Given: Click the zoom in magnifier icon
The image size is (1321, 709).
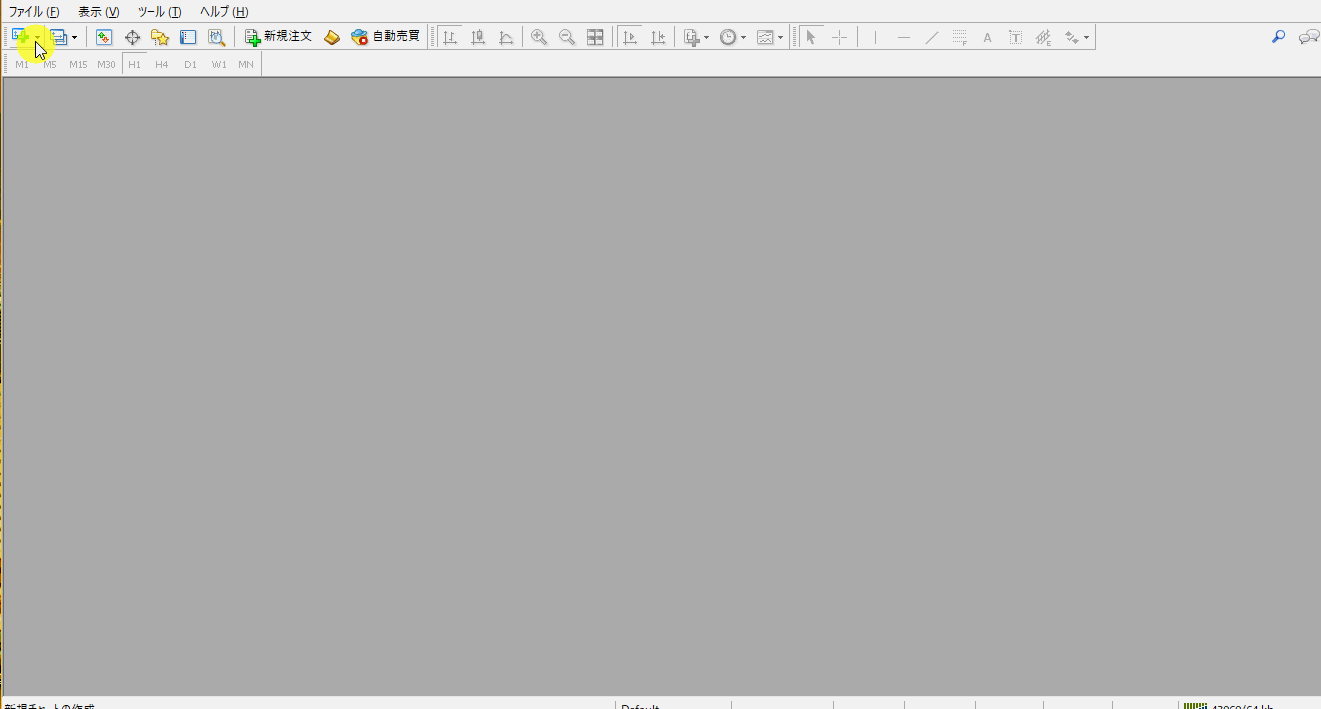Looking at the screenshot, I should [x=539, y=37].
